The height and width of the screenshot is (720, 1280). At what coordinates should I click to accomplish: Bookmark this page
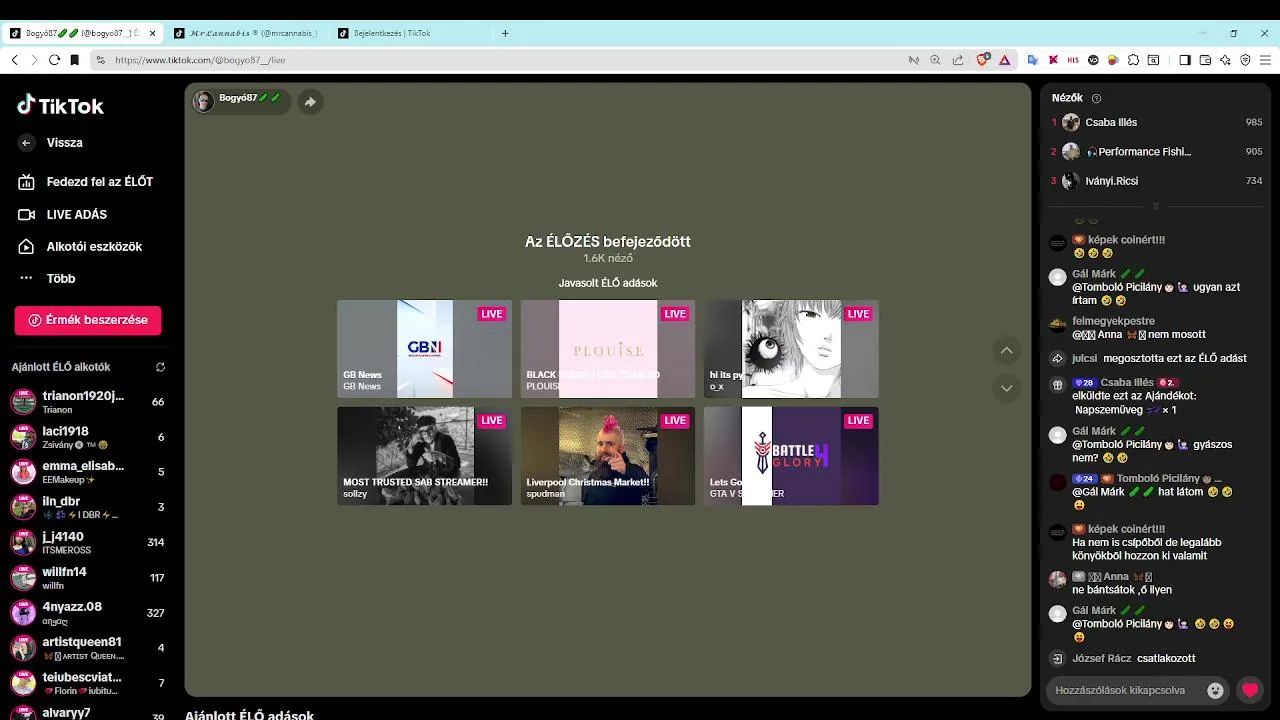point(74,60)
